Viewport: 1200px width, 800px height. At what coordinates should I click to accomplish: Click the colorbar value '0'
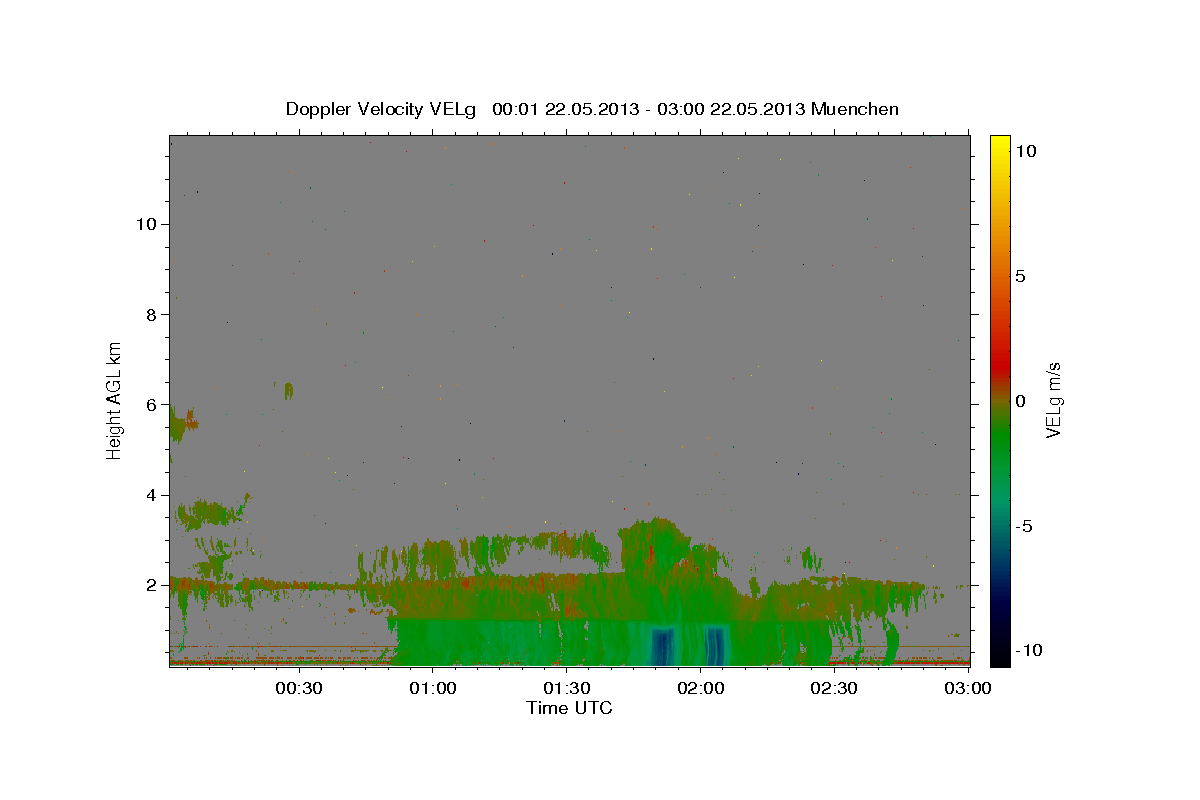1020,401
